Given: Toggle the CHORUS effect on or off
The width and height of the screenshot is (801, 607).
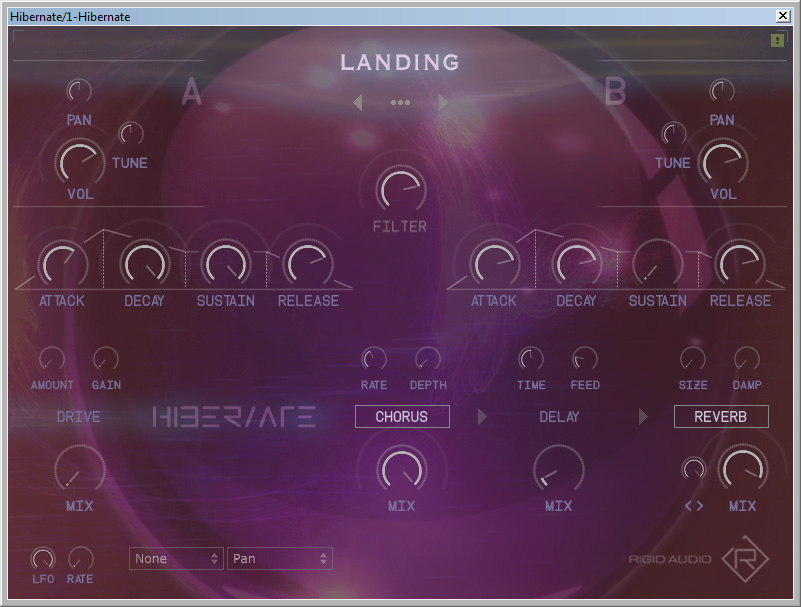Looking at the screenshot, I should point(402,417).
